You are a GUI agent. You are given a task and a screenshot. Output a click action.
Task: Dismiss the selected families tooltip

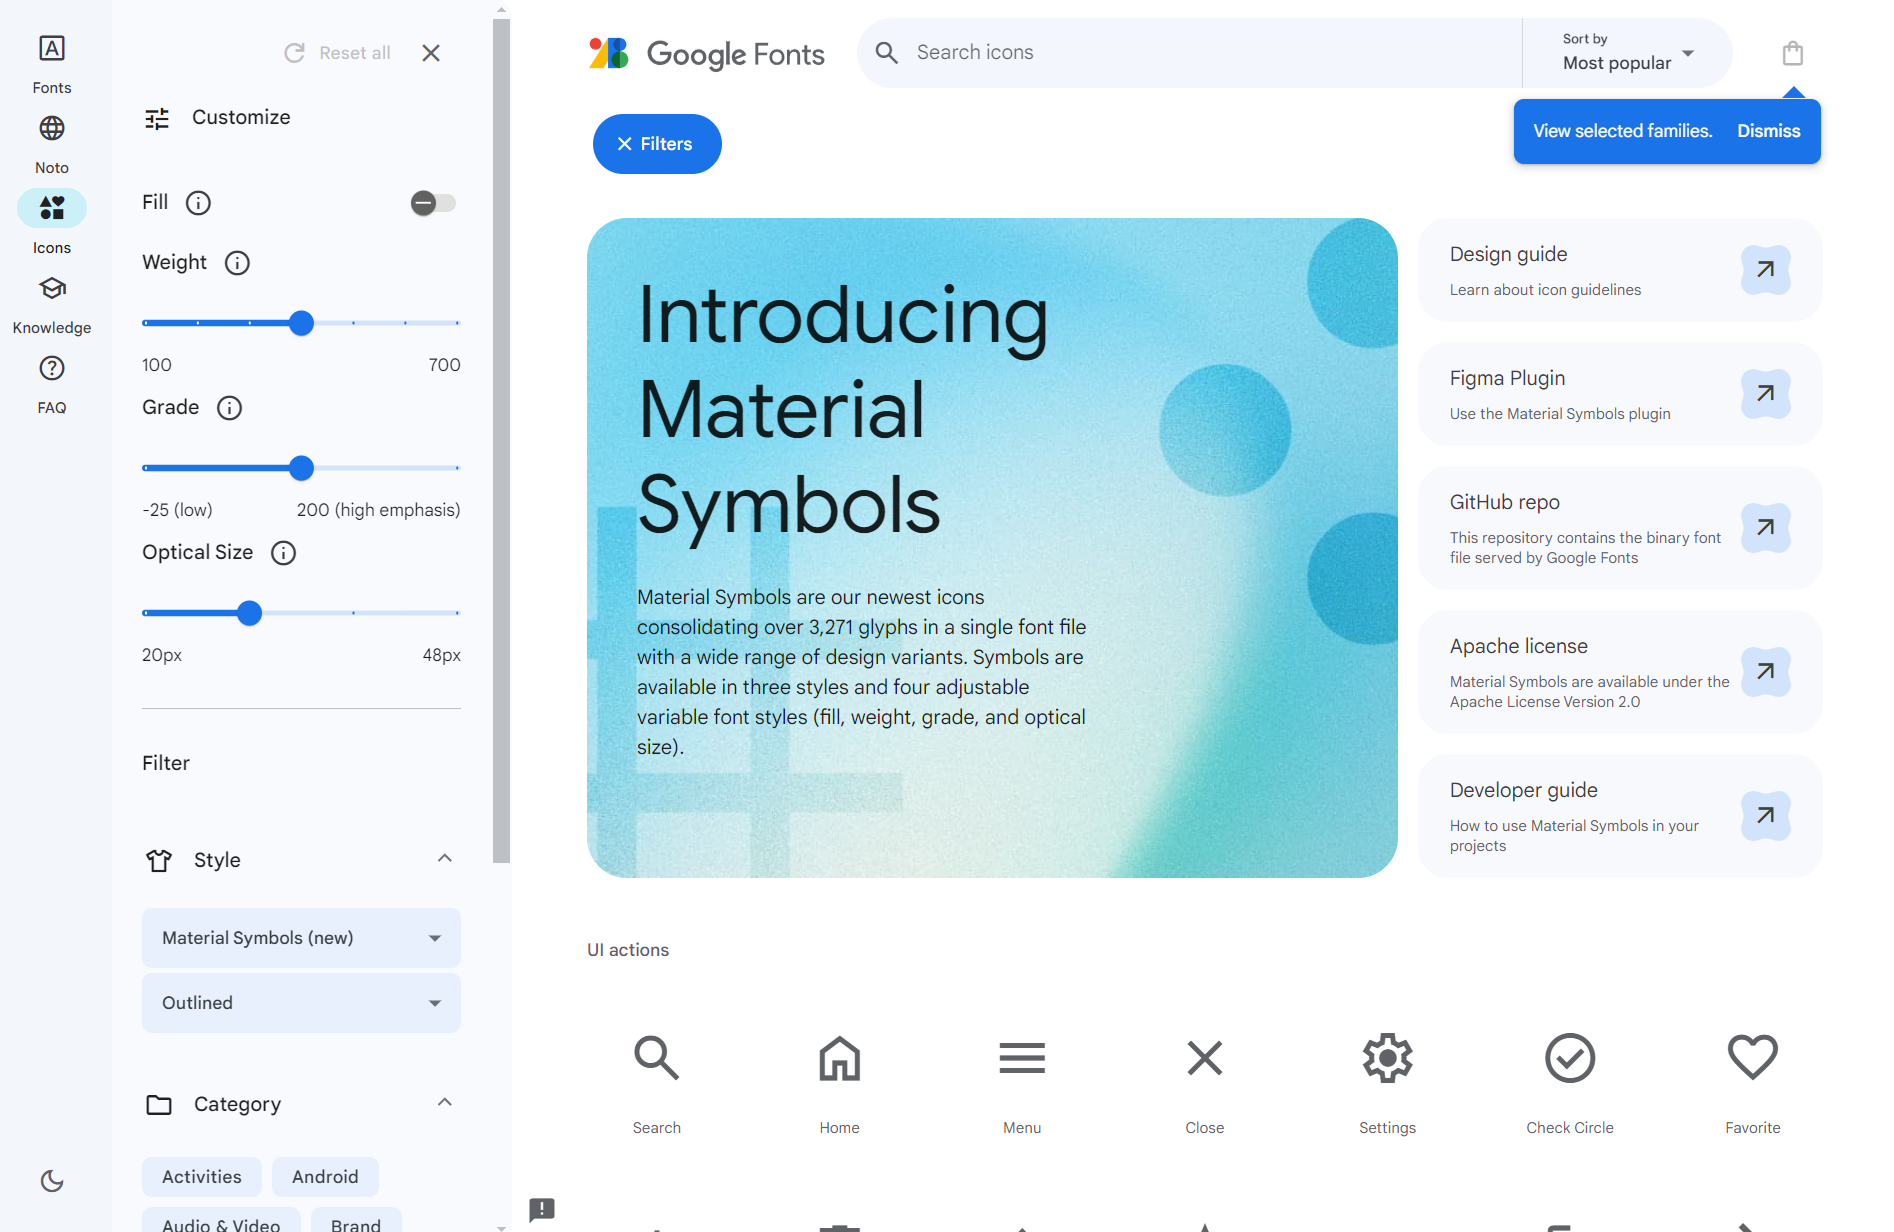[x=1768, y=131]
